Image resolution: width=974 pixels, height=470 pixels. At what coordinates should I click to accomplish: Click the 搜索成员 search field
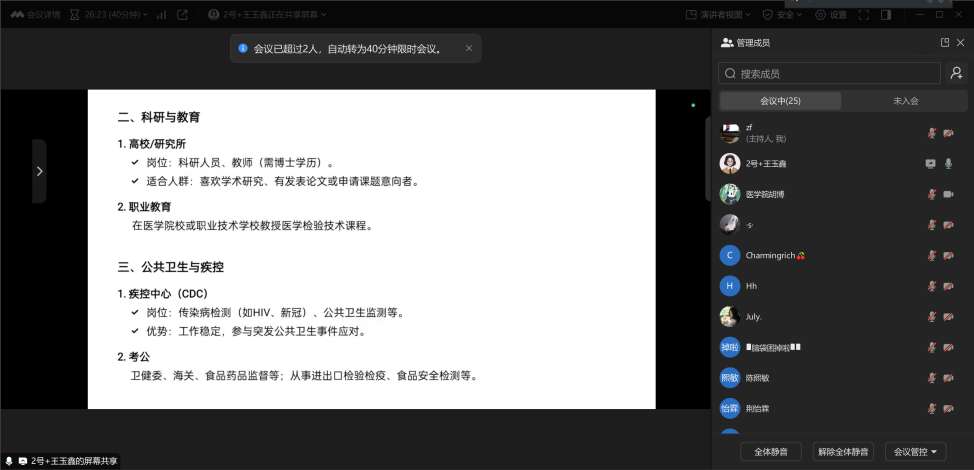point(829,73)
